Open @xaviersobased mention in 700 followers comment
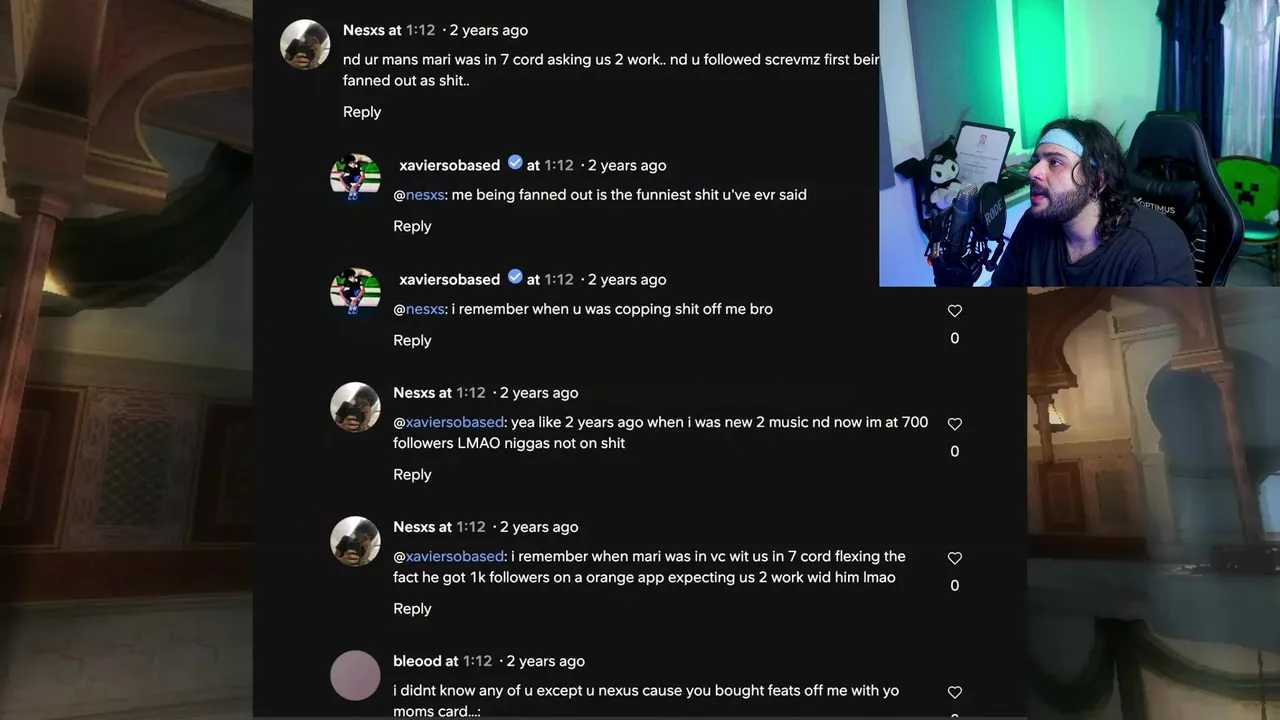This screenshot has width=1280, height=720. [x=449, y=422]
